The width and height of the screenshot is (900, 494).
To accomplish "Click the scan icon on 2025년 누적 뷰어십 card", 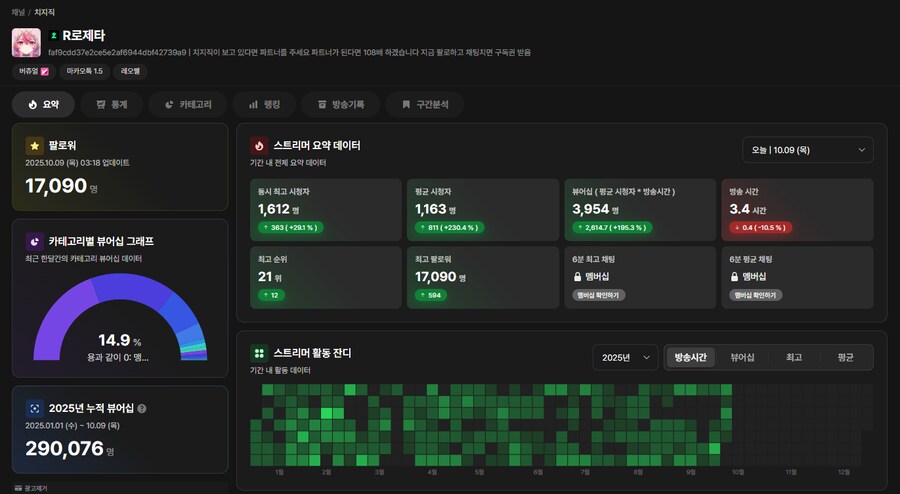I will (34, 408).
